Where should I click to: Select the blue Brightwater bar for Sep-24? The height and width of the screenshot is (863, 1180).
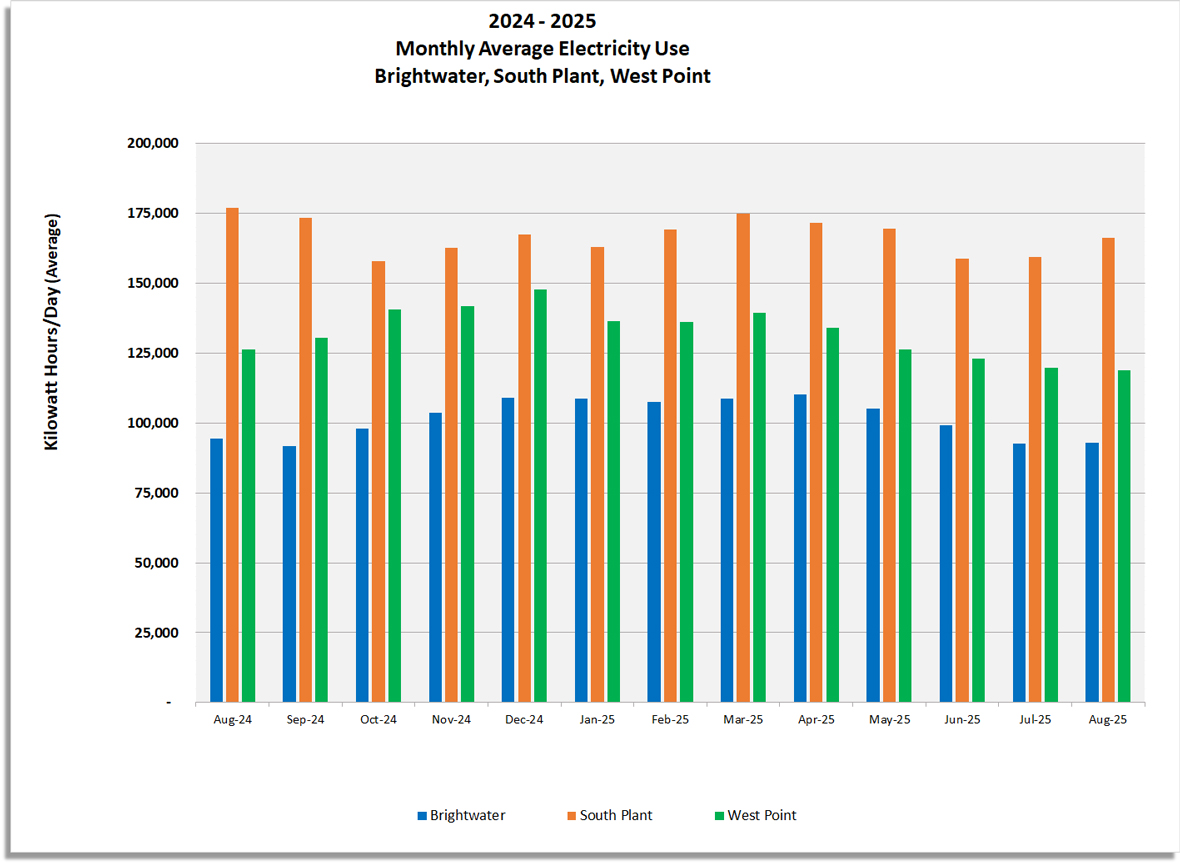289,574
